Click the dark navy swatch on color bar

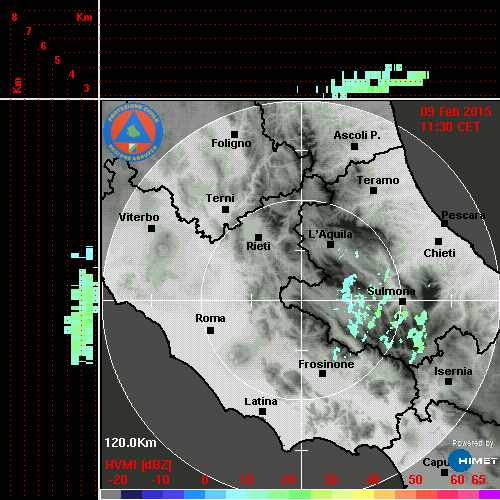tap(131, 494)
